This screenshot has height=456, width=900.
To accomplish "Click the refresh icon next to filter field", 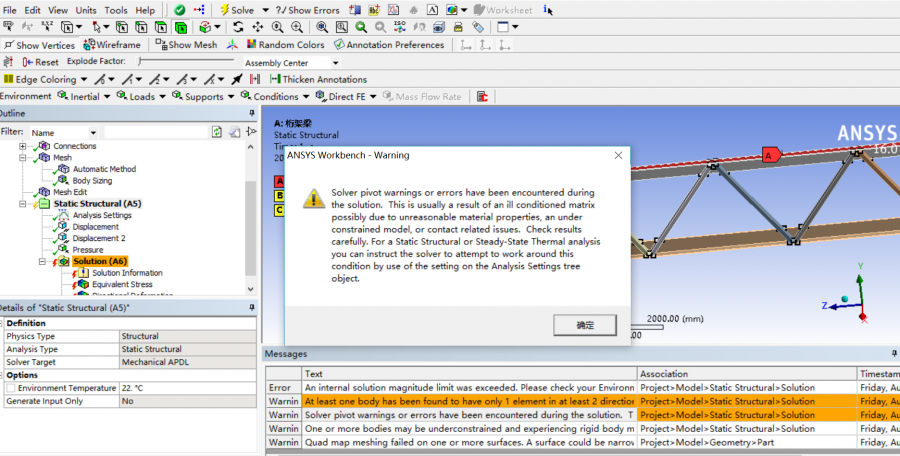I will (x=217, y=132).
